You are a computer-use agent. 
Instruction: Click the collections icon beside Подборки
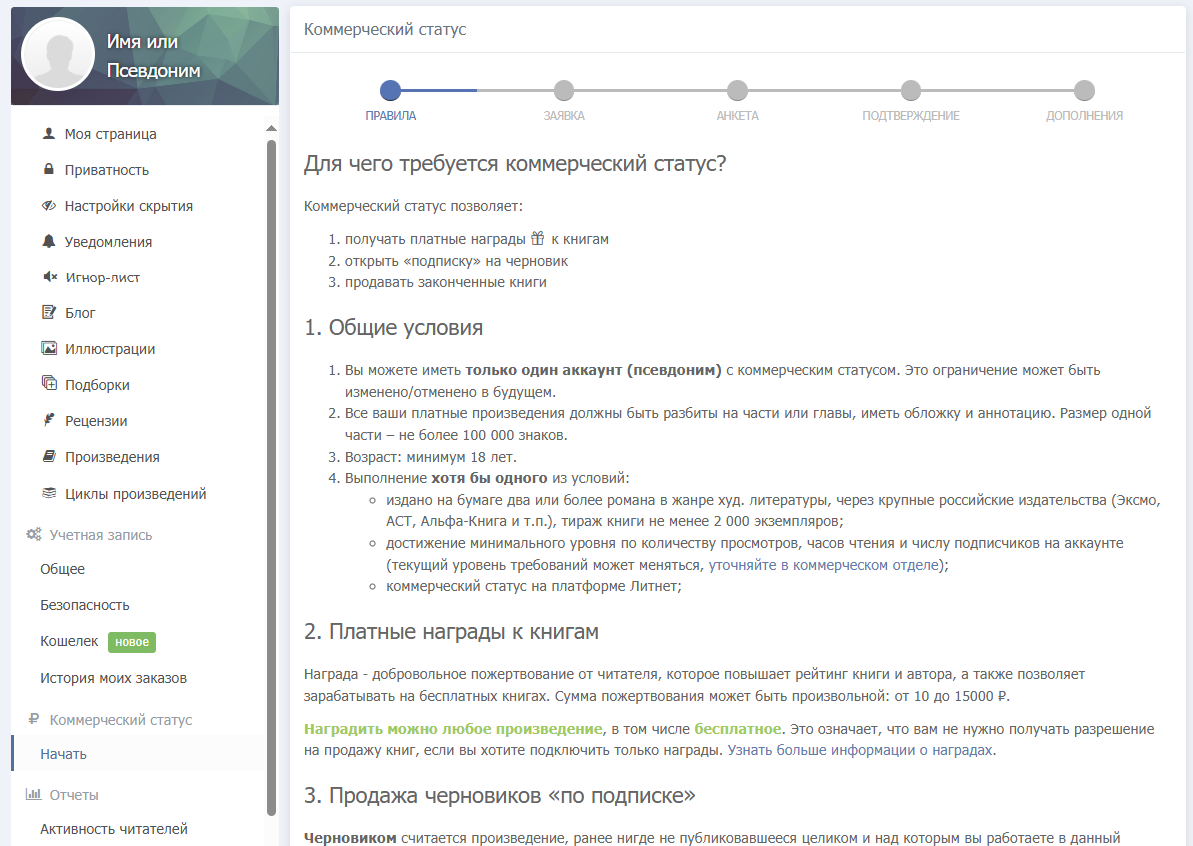click(x=49, y=383)
